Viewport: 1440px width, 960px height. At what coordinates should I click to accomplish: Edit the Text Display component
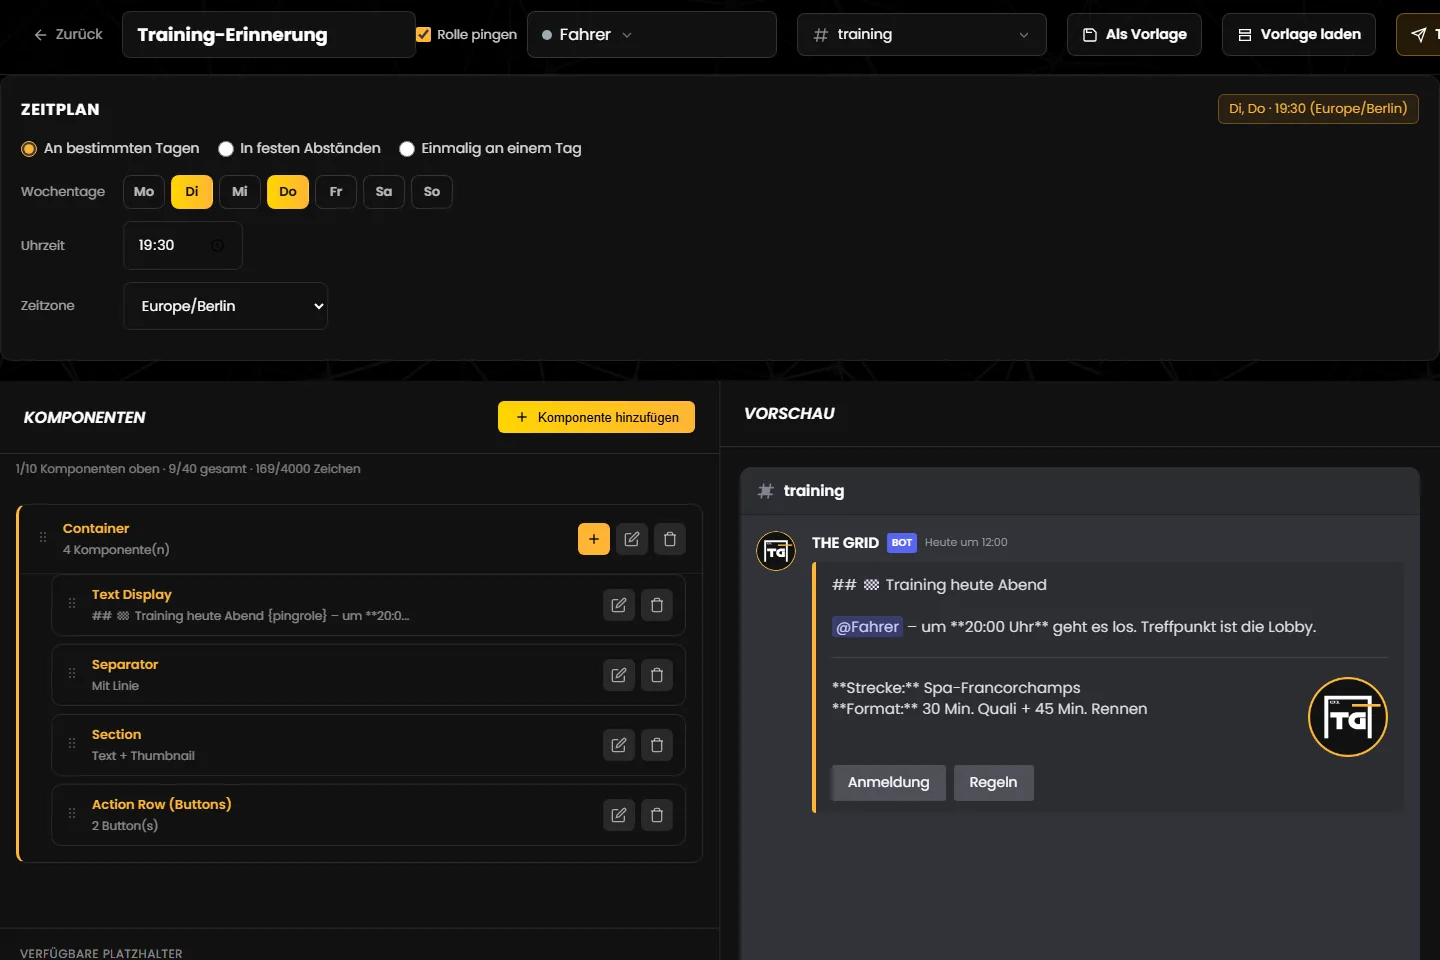tap(619, 605)
